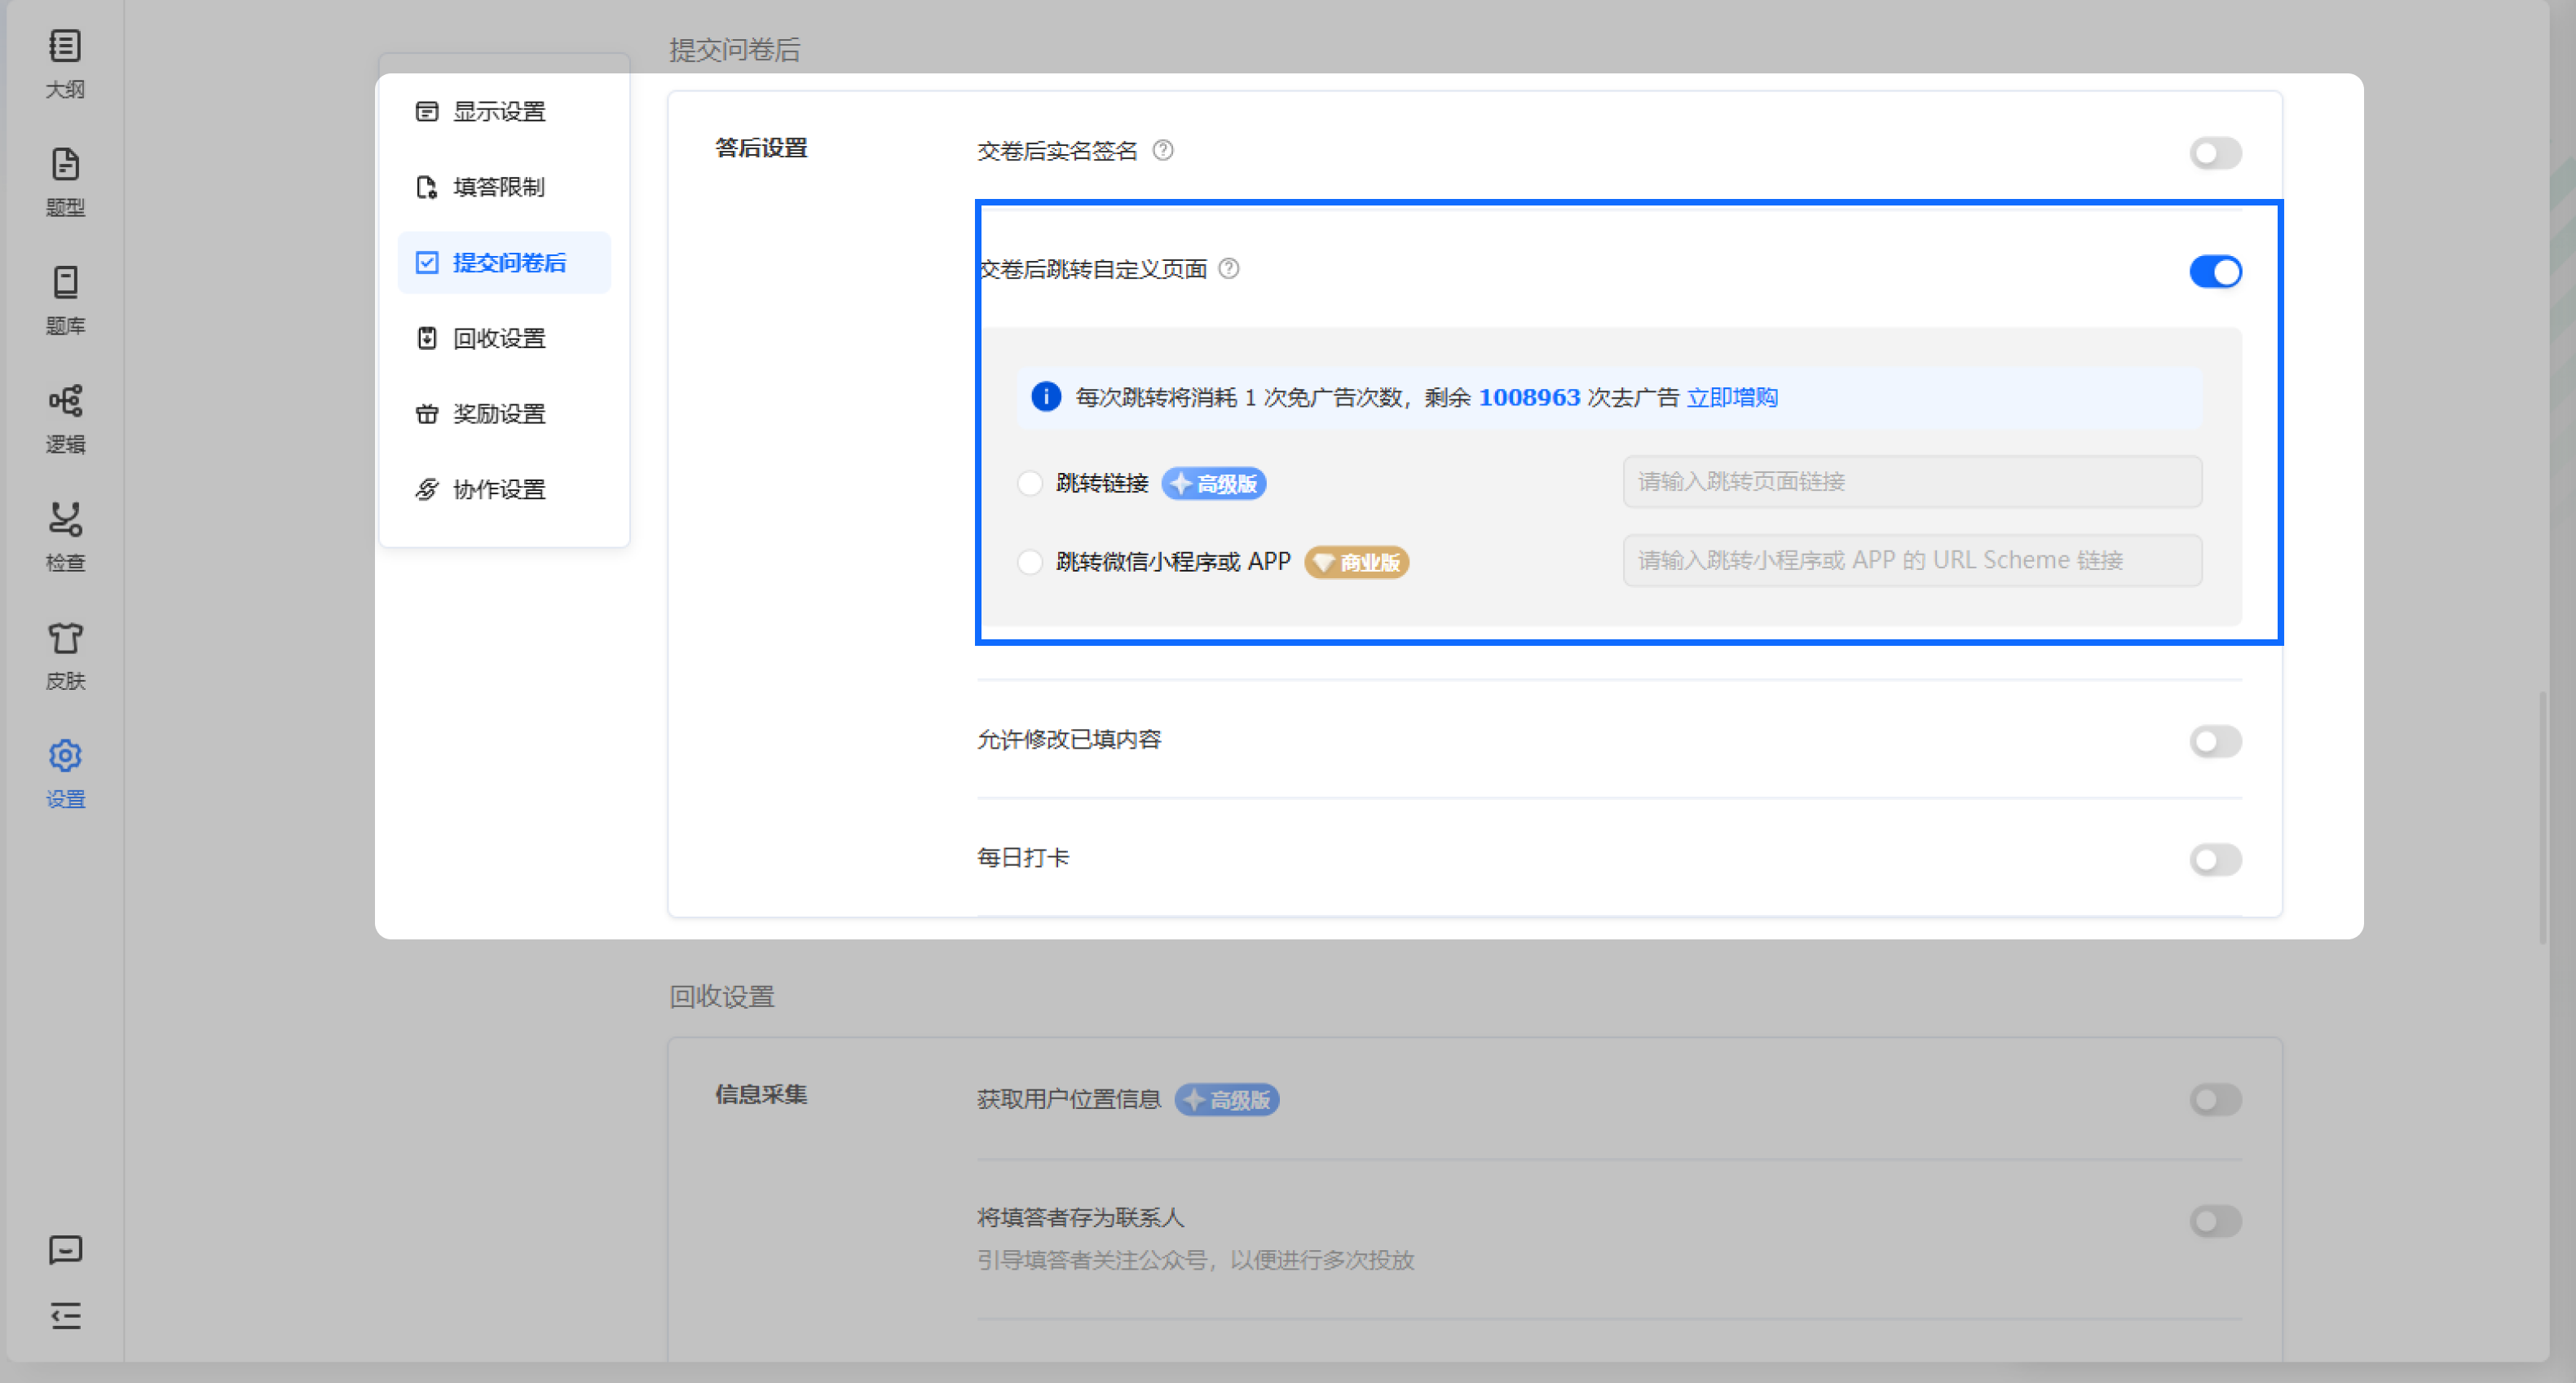2576x1383 pixels.
Task: Click the blue info icon in the notice
Action: 1046,397
